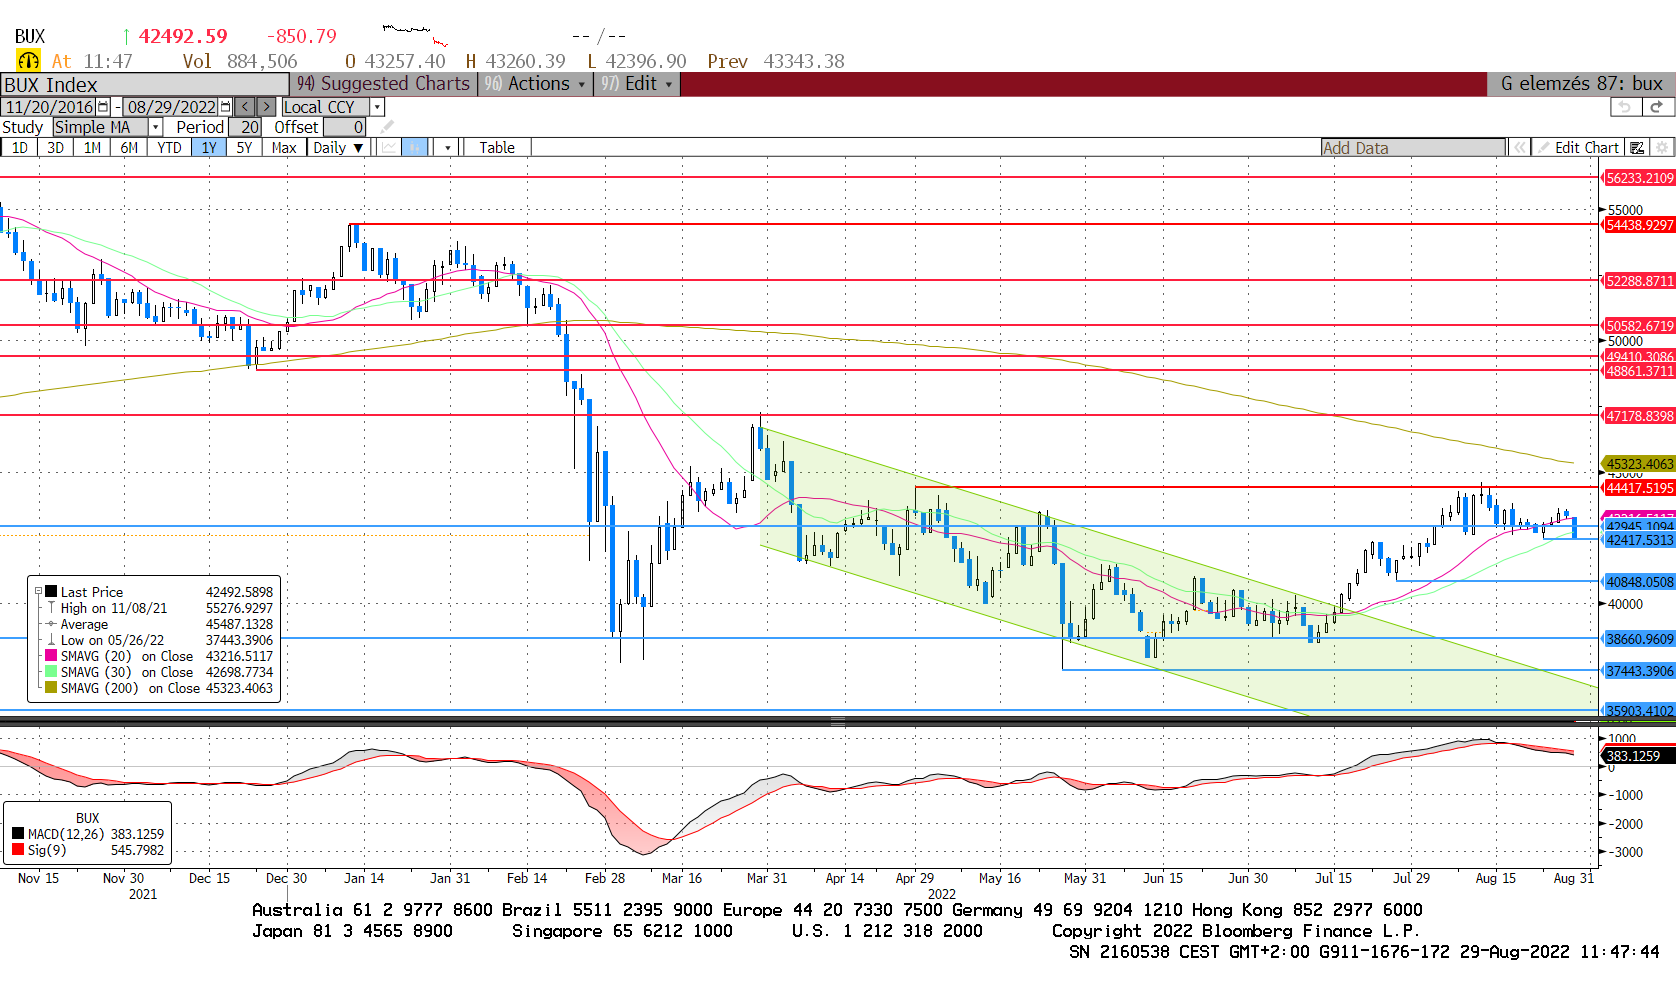Select the YTD range tab
Viewport: 1676px width, 995px height.
click(x=170, y=148)
